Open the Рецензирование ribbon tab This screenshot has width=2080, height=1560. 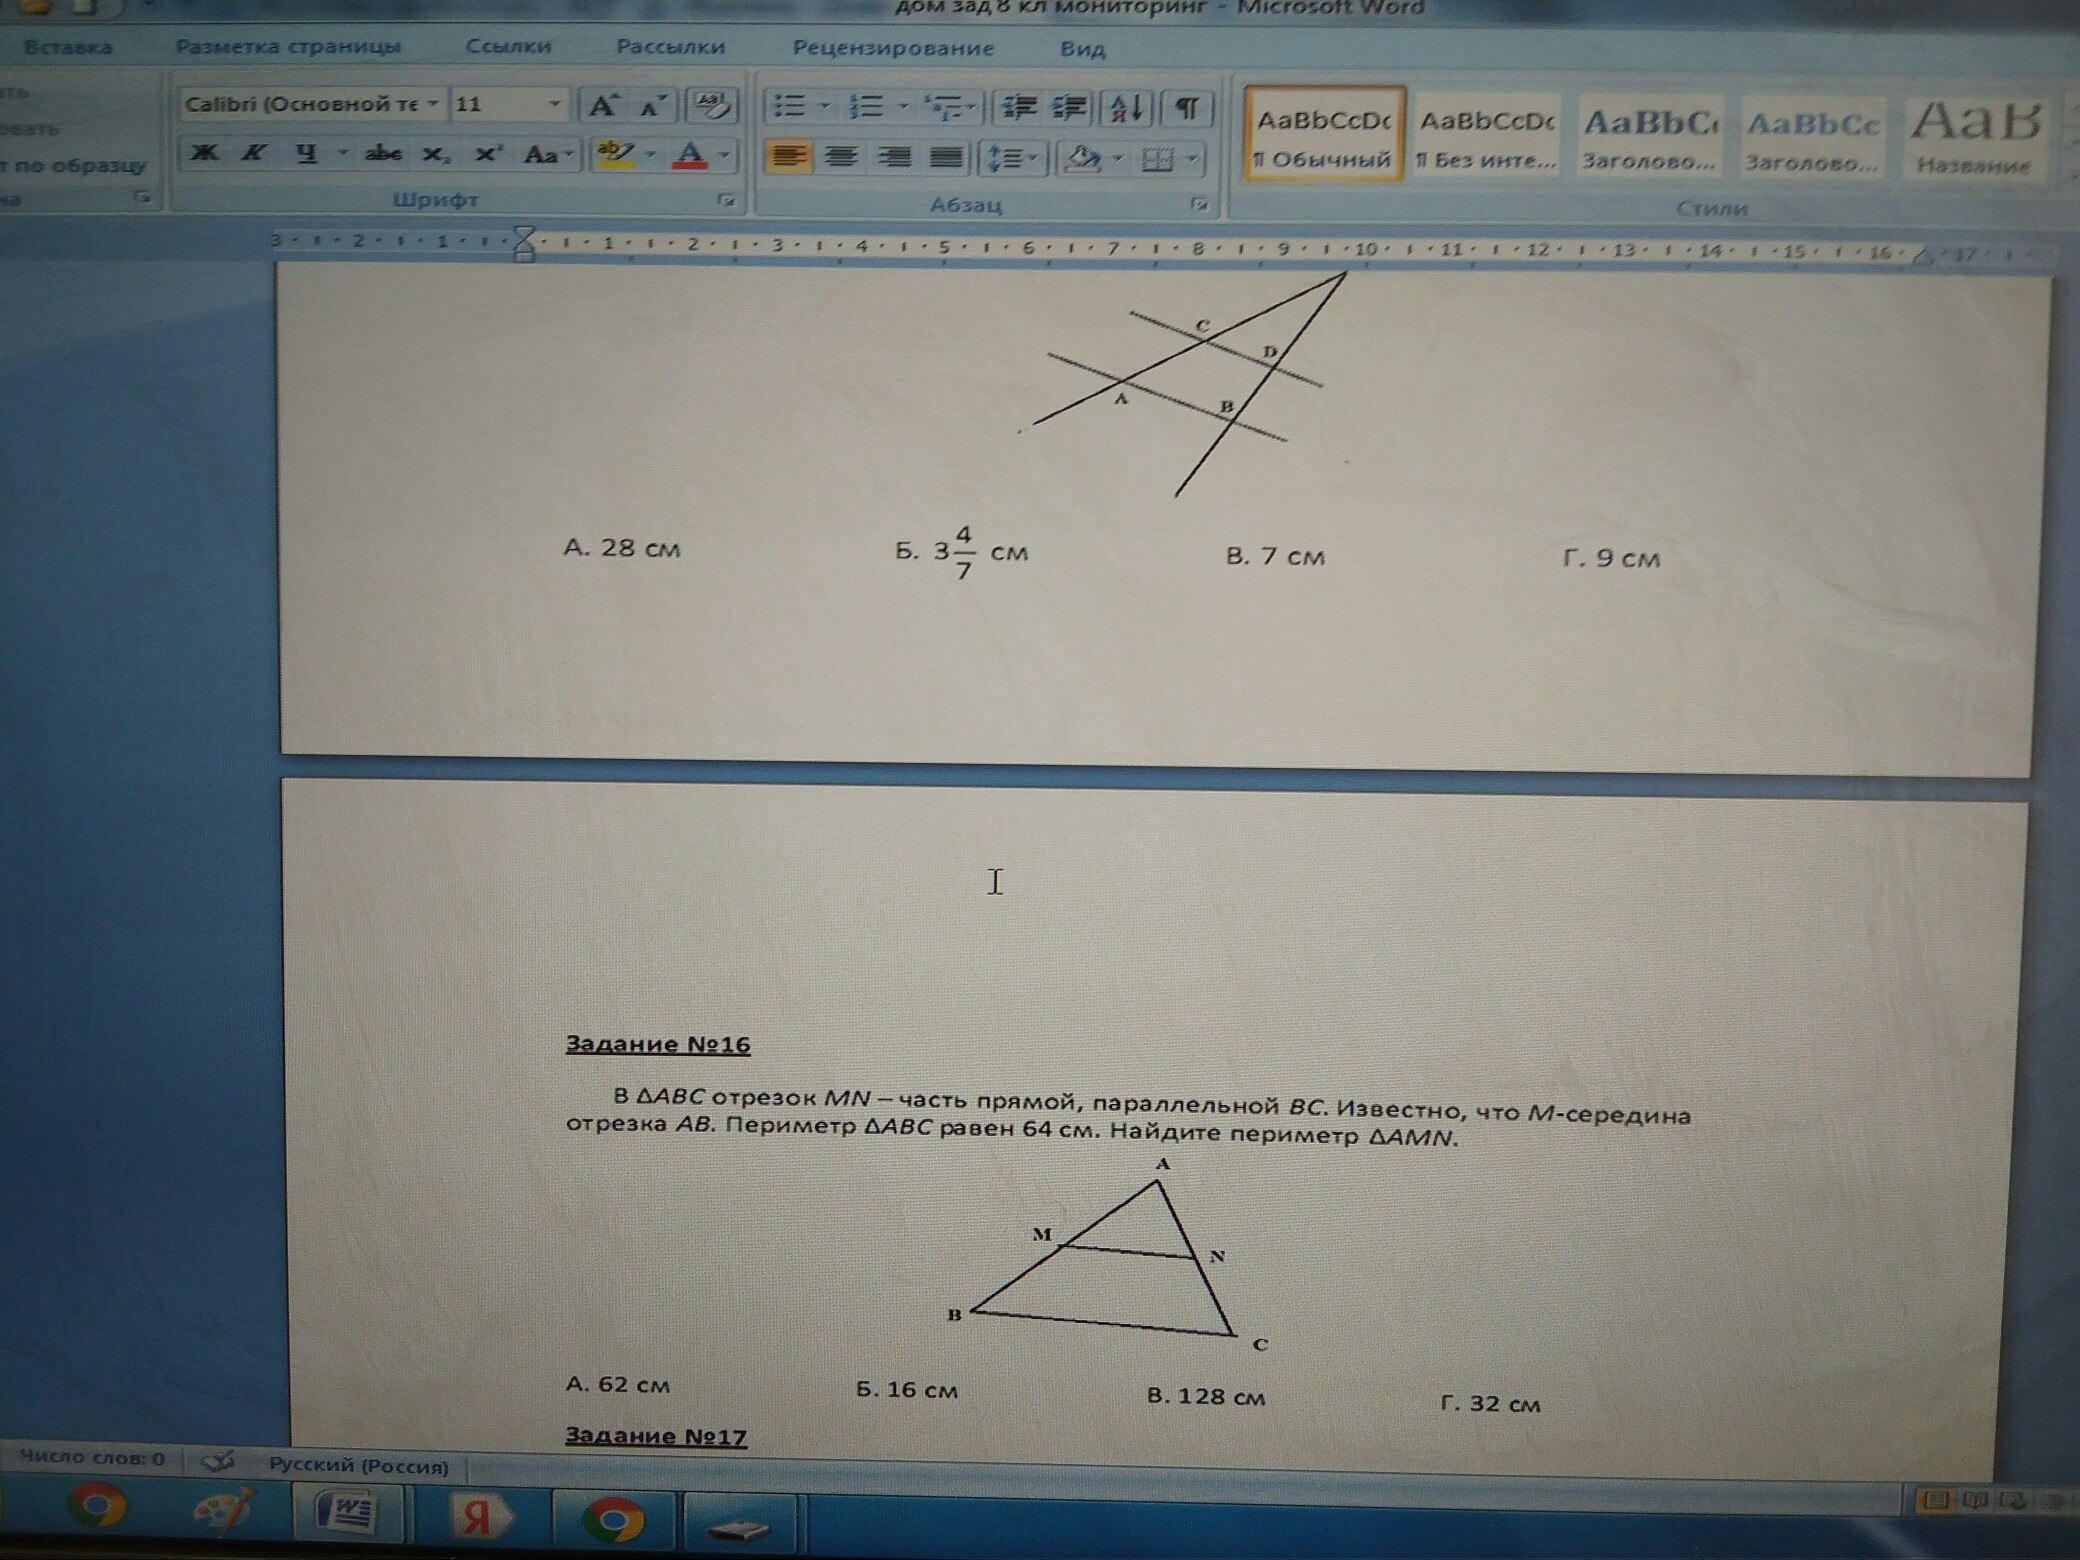point(892,48)
